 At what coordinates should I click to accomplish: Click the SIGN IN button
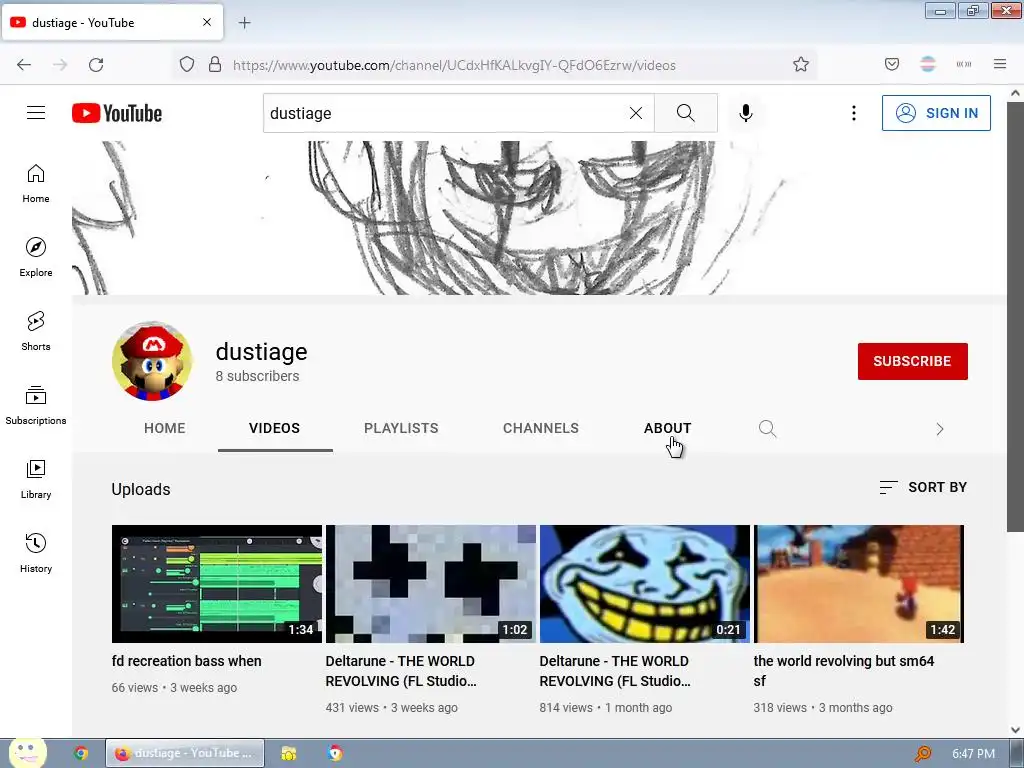coord(936,113)
